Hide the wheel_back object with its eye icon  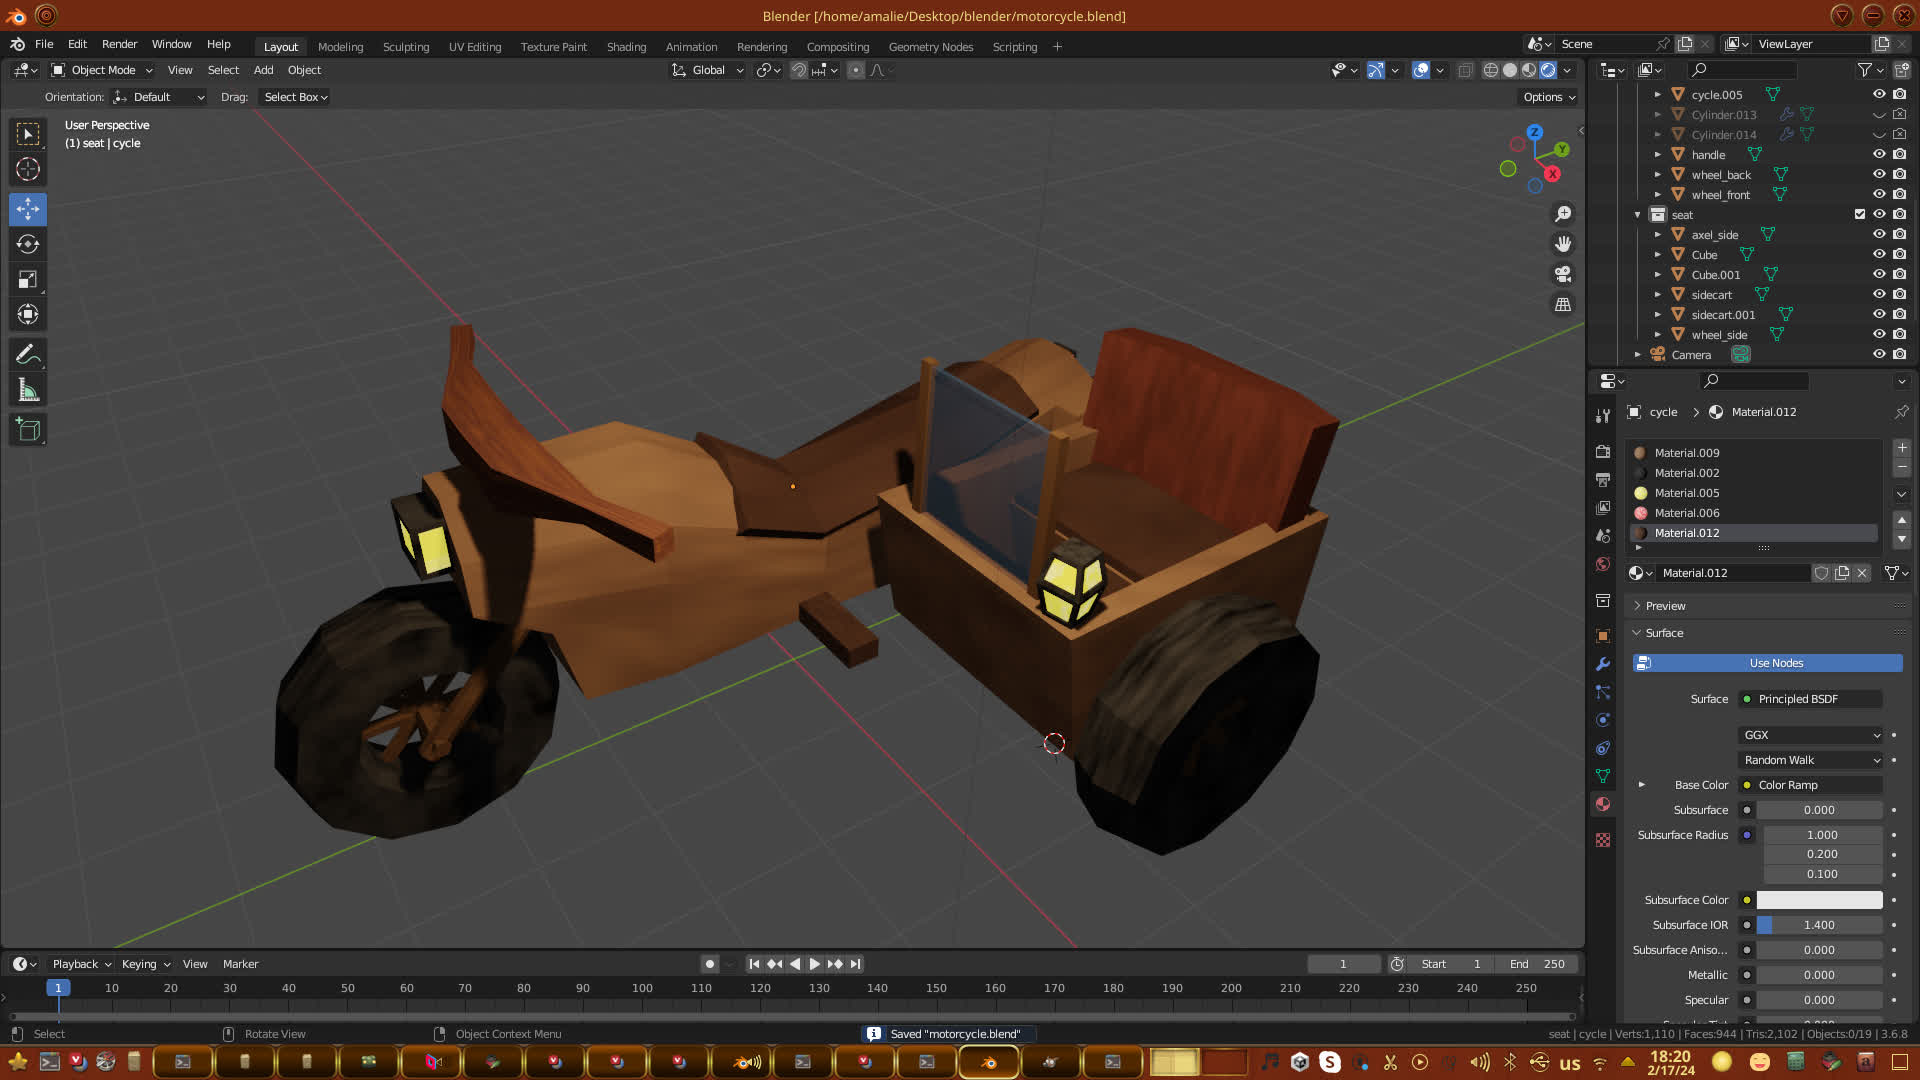click(1879, 174)
